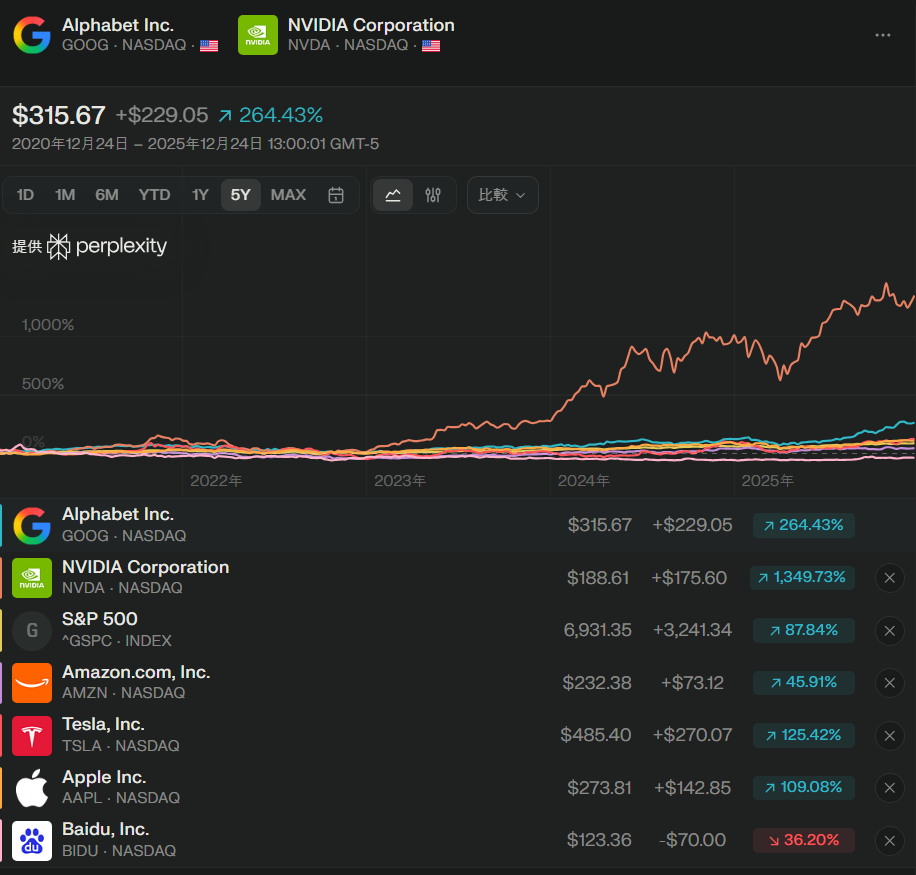The height and width of the screenshot is (875, 916).
Task: Open the custom date range calendar
Action: tap(336, 195)
